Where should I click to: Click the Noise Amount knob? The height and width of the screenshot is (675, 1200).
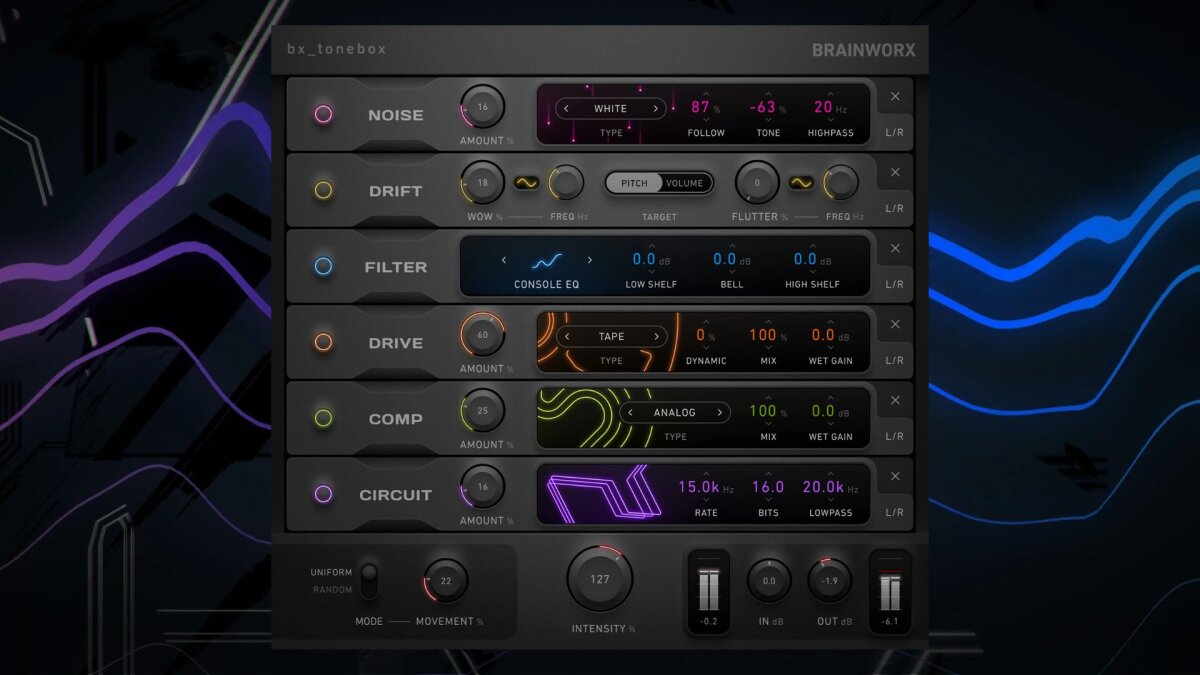click(x=483, y=107)
